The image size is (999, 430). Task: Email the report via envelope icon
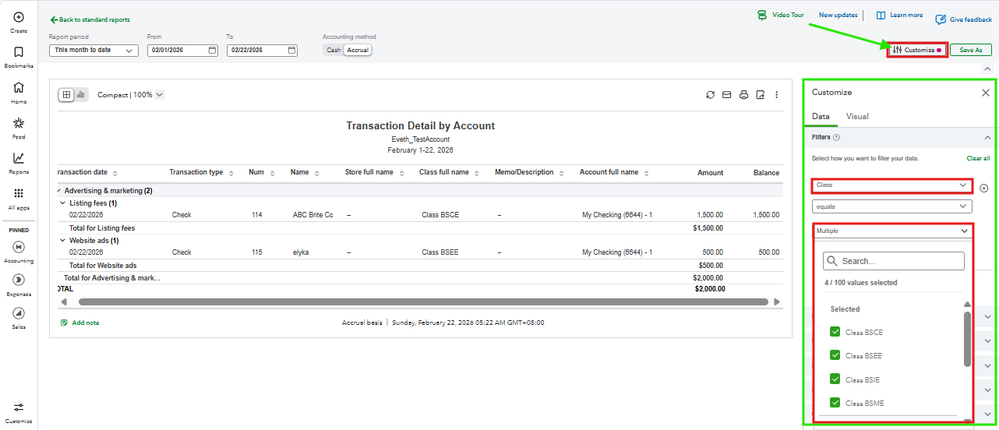(x=726, y=95)
